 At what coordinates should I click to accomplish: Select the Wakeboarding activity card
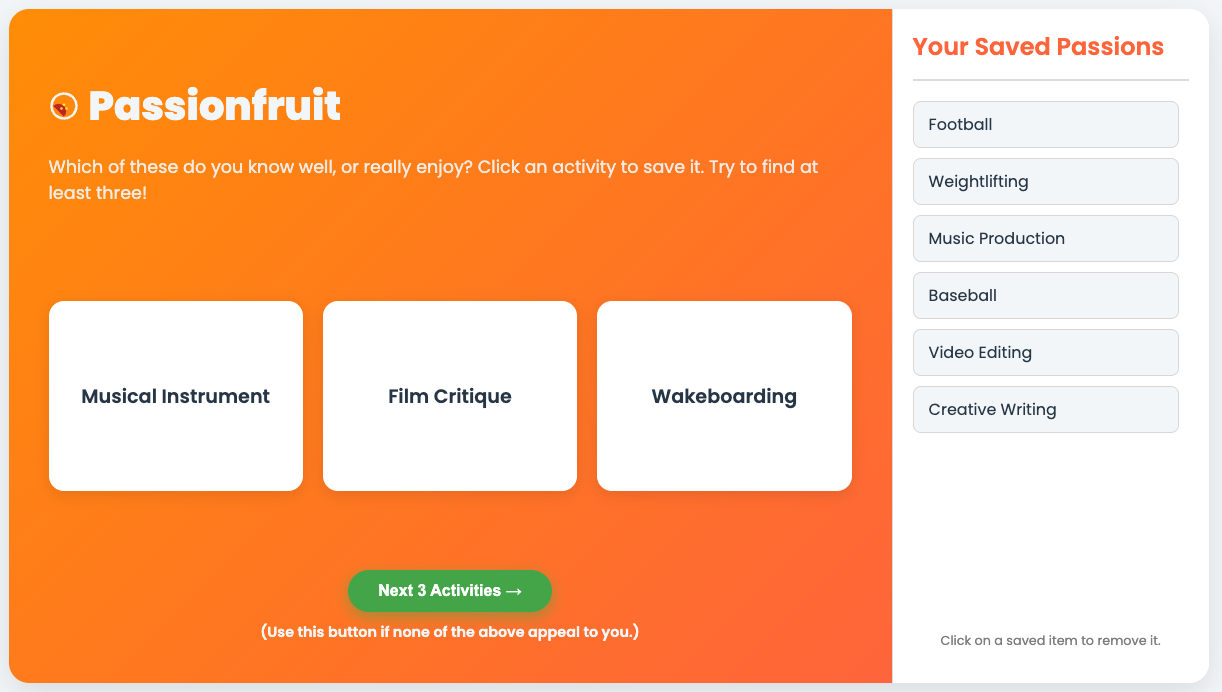coord(723,396)
